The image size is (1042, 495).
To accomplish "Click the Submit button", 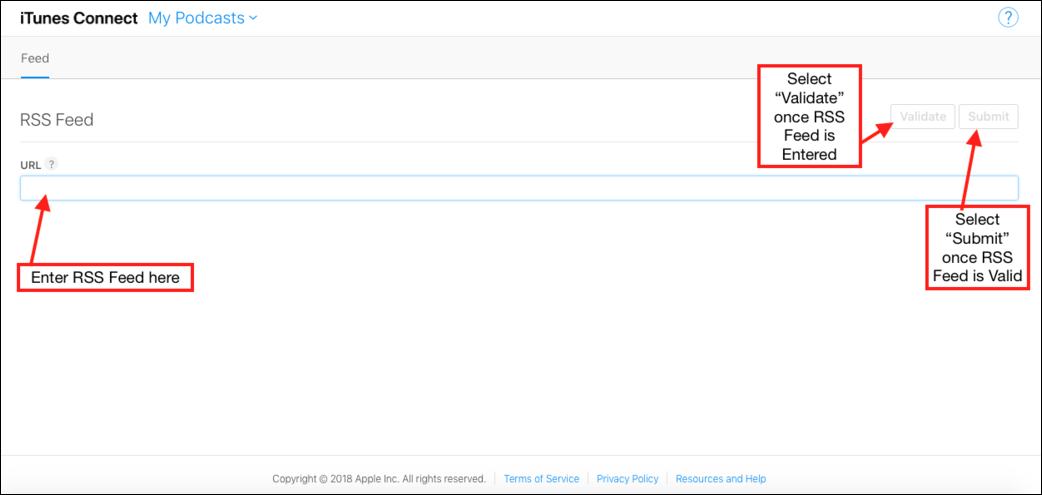I will tap(988, 116).
